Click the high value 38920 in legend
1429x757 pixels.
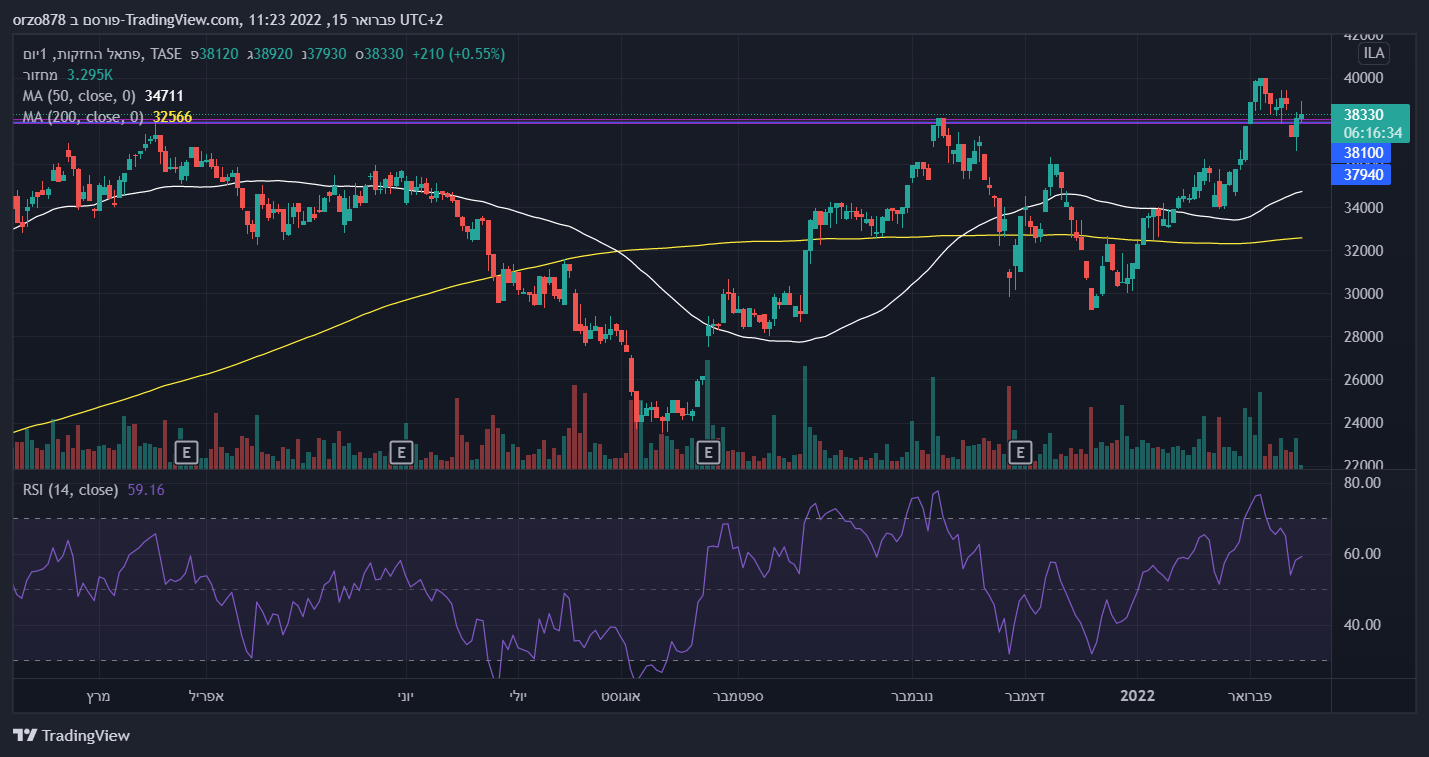pos(272,54)
